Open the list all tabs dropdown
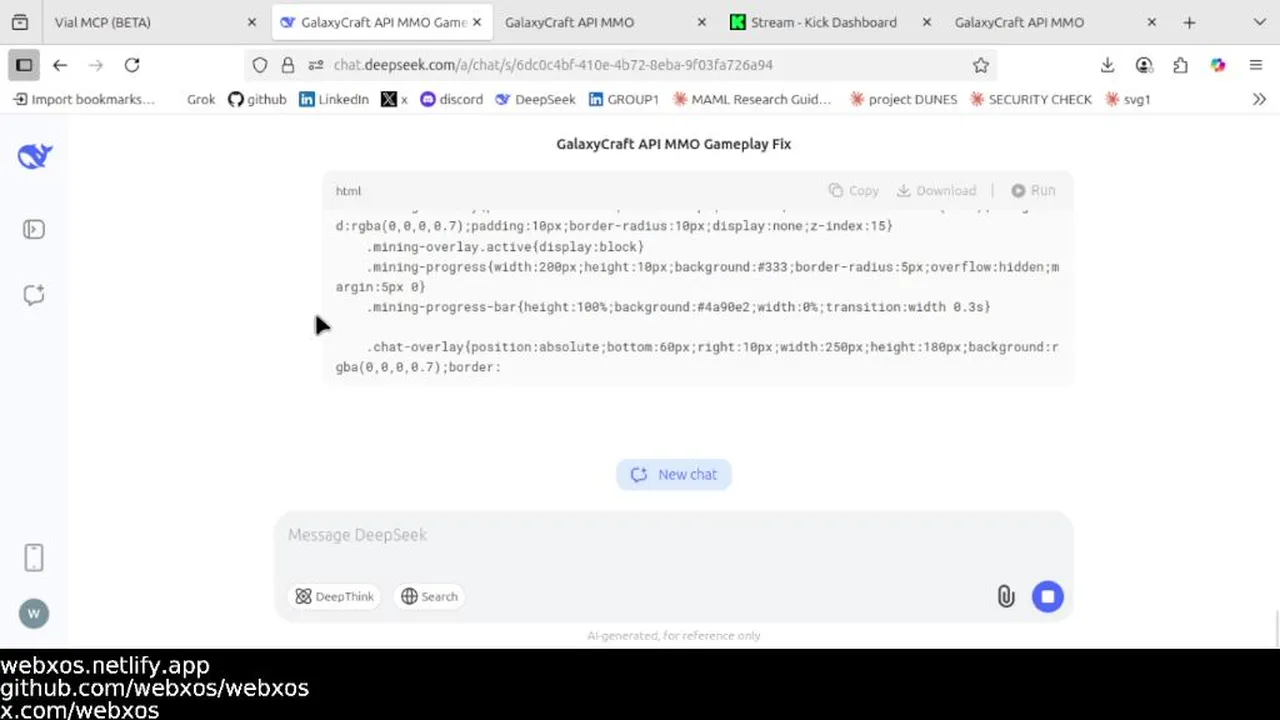This screenshot has height=720, width=1280. coord(1259,22)
